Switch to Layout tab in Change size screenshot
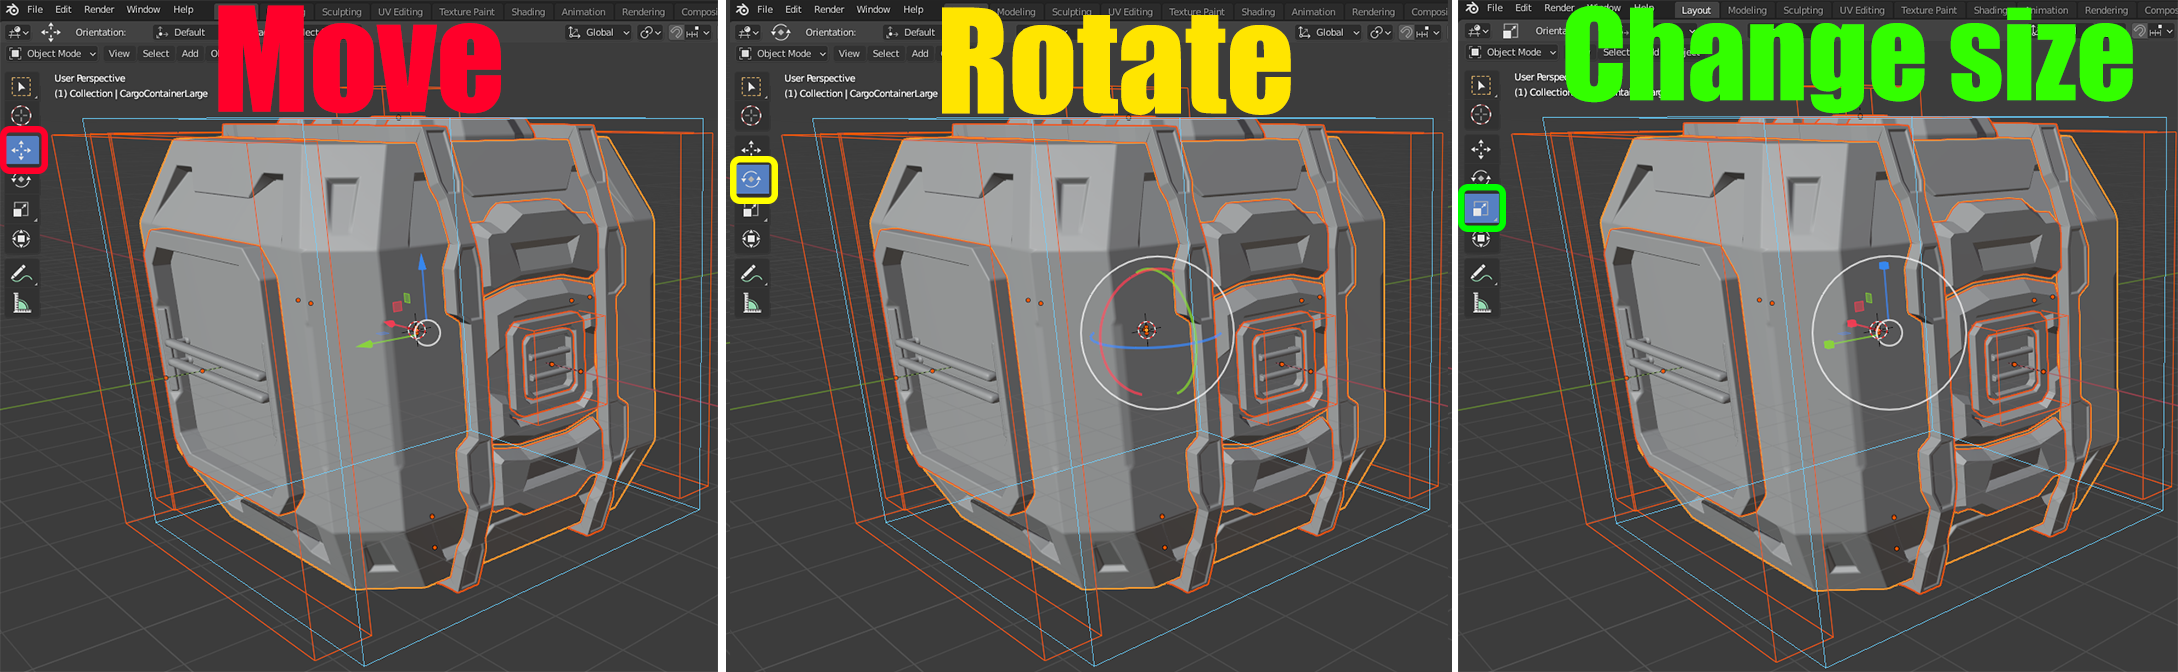The height and width of the screenshot is (672, 2178). pos(1696,10)
